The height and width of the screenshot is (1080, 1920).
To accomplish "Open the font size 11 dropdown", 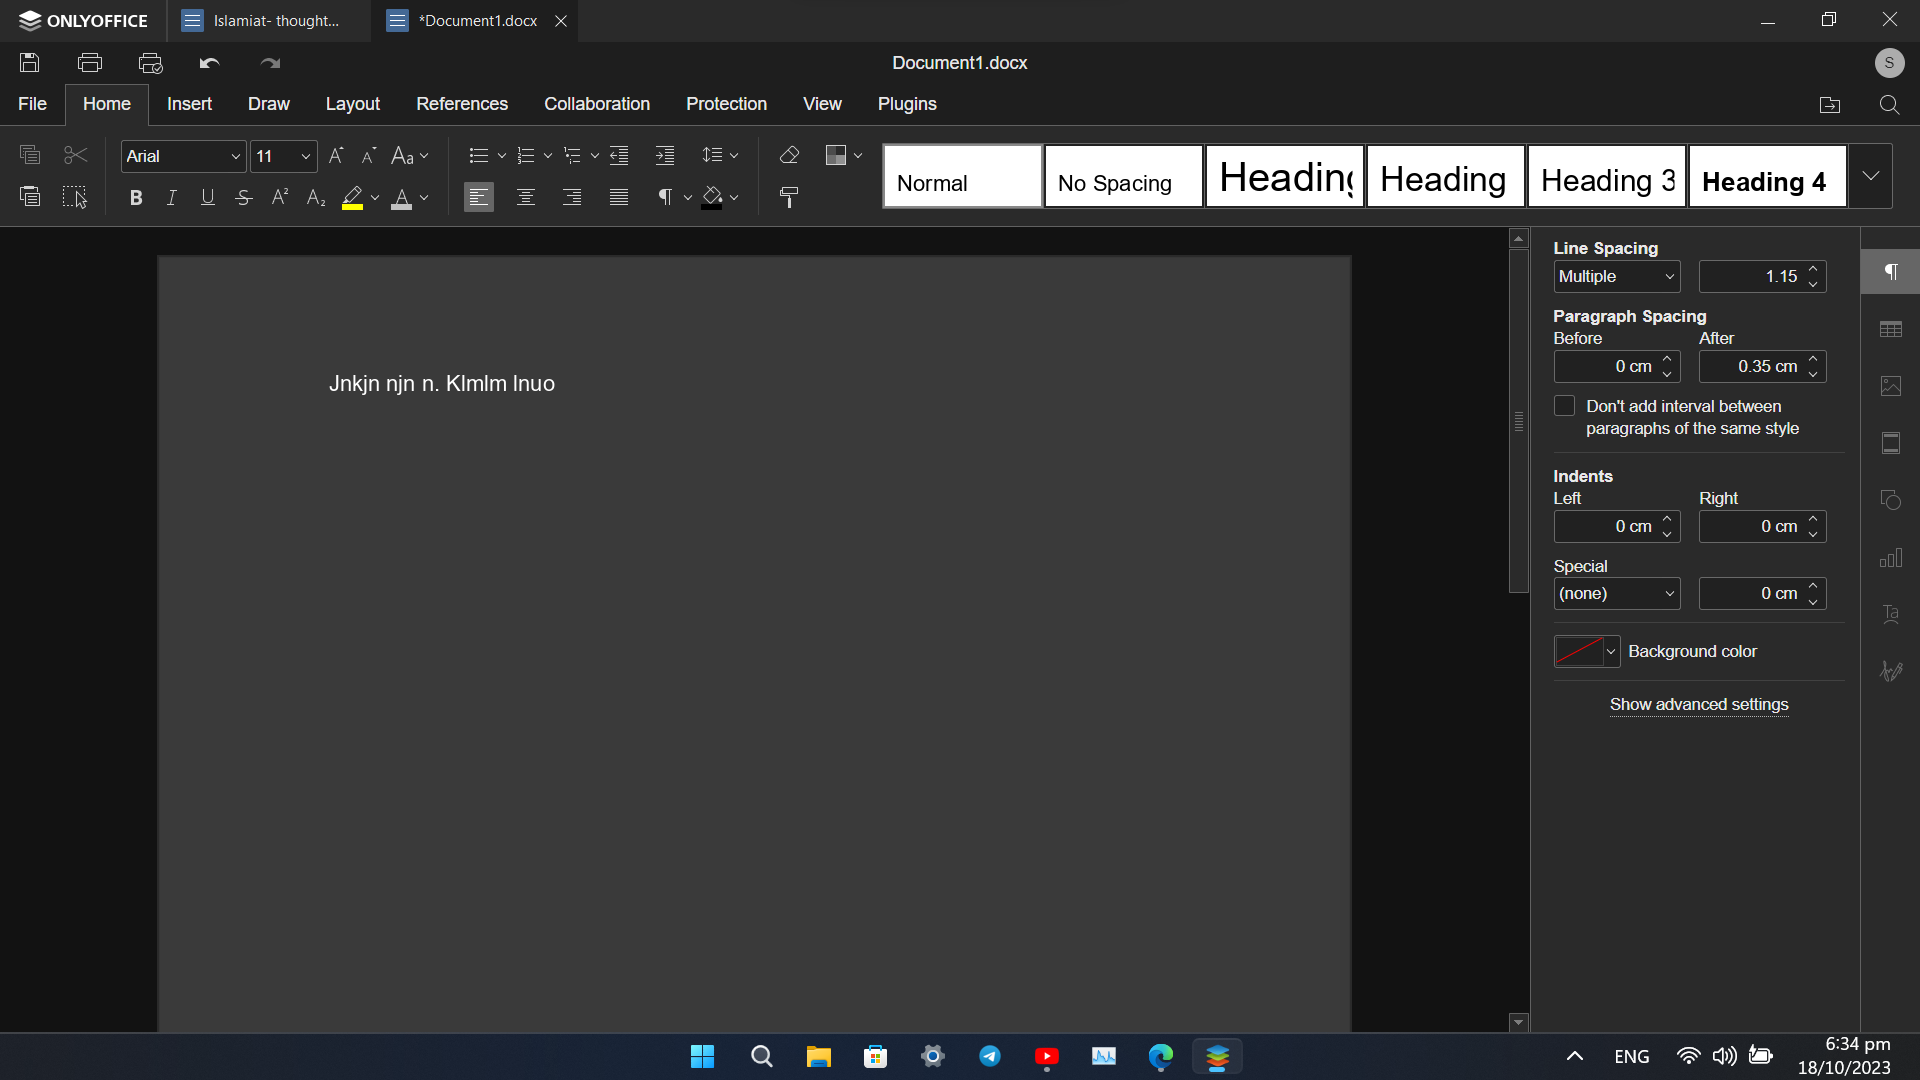I will coord(306,156).
